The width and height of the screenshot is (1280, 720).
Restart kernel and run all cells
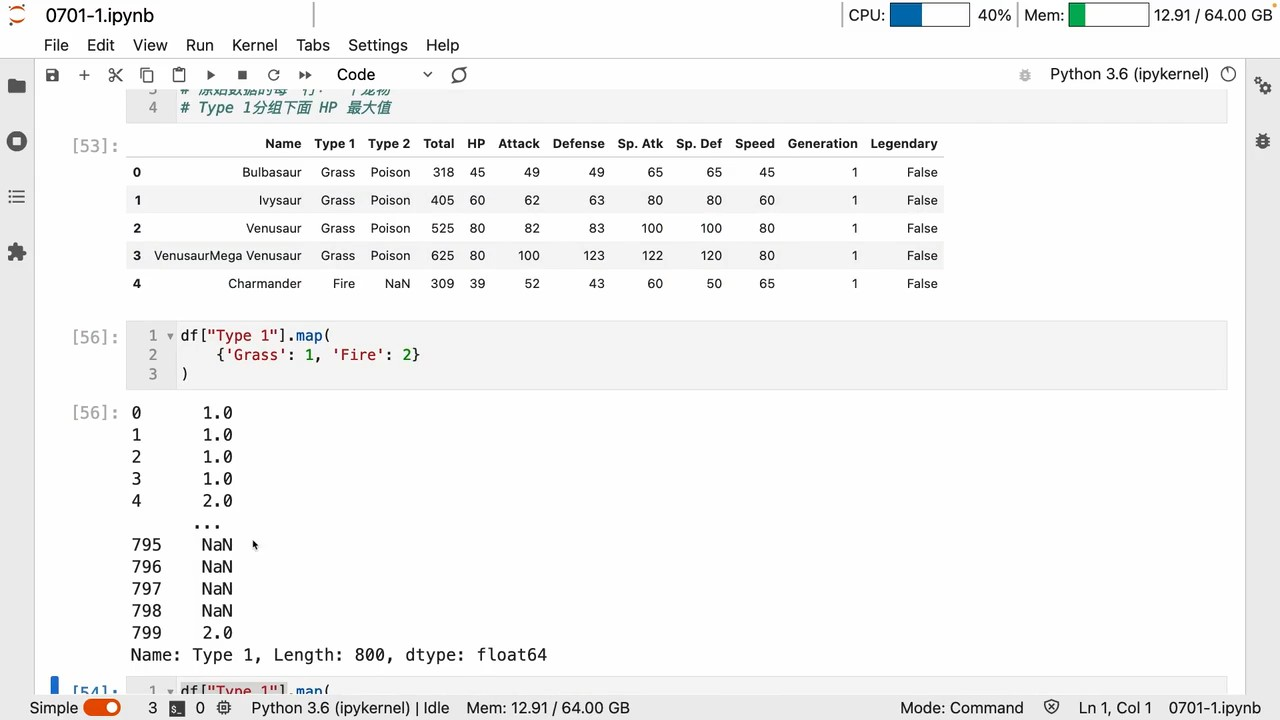pos(305,75)
